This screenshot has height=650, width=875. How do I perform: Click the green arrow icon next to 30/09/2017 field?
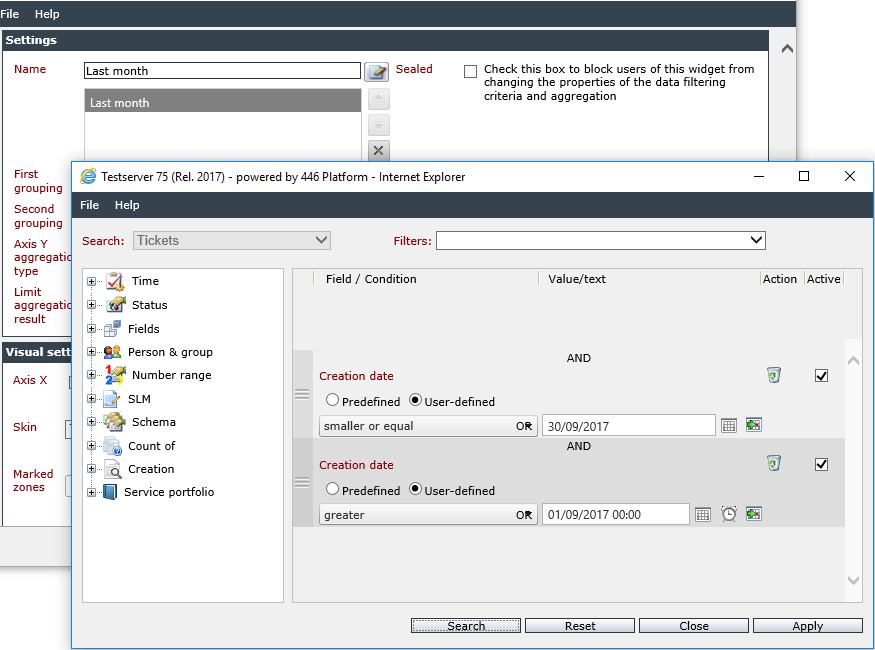click(754, 425)
